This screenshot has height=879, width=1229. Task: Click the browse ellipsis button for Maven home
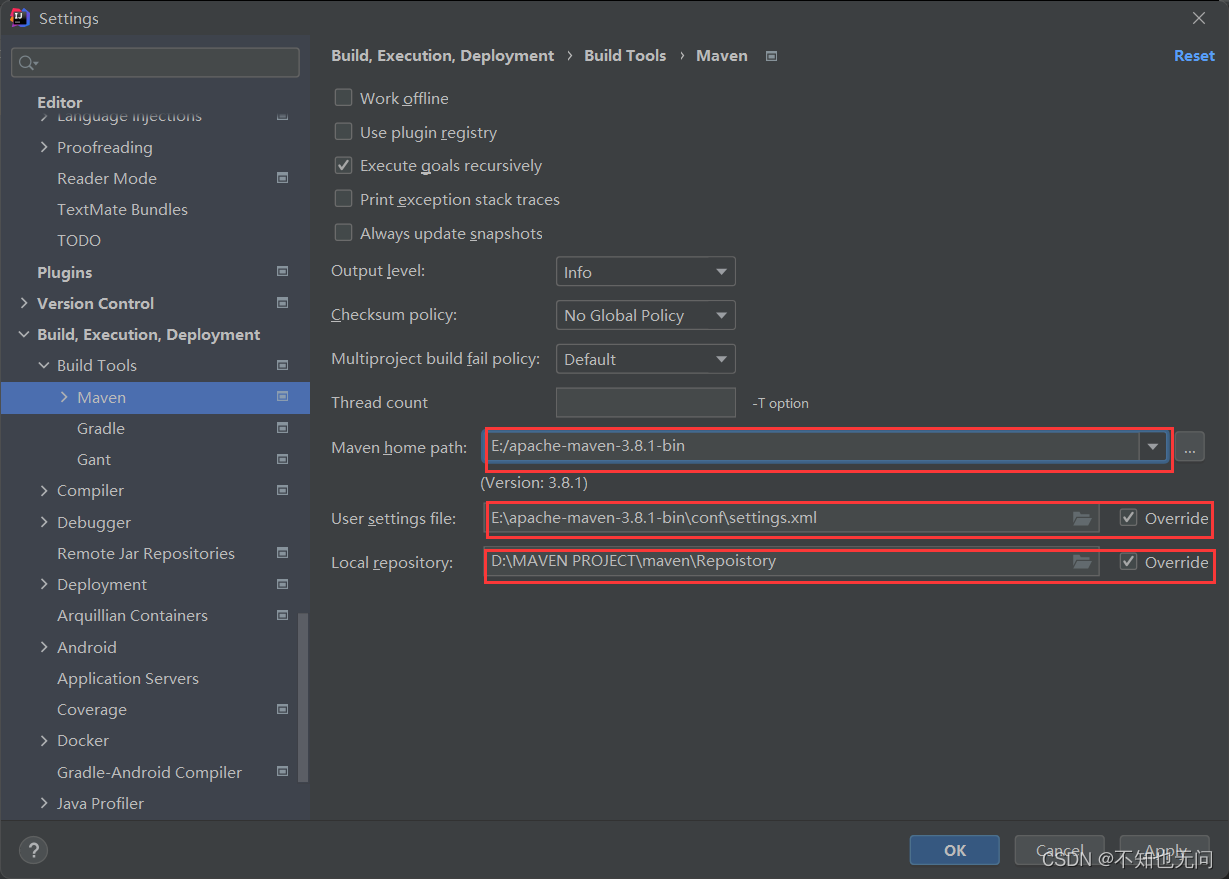[1189, 447]
